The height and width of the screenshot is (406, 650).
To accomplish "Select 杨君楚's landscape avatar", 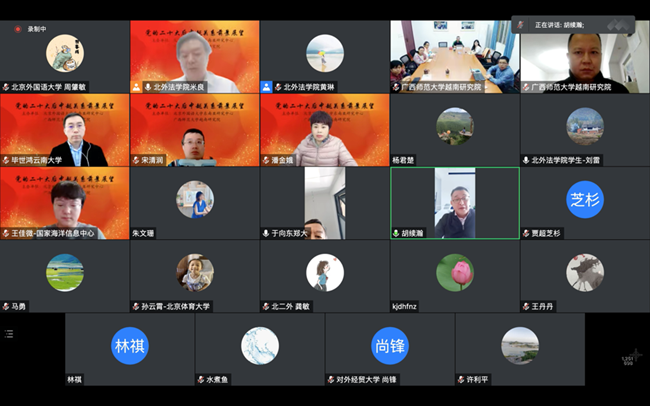I will [x=455, y=126].
